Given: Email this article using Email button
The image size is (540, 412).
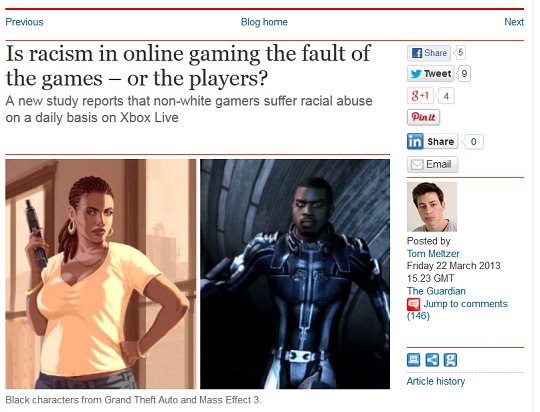Looking at the screenshot, I should pos(433,164).
